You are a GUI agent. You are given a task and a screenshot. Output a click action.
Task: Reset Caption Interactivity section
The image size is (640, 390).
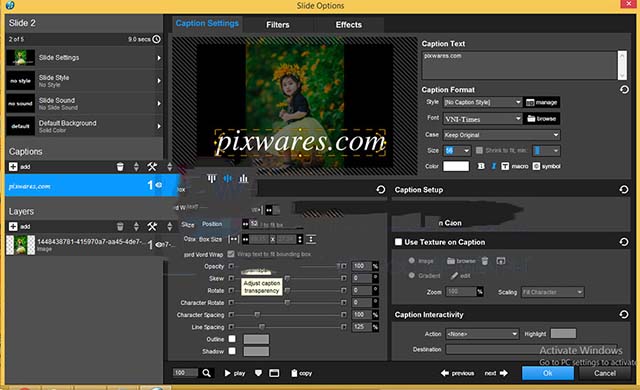(624, 314)
